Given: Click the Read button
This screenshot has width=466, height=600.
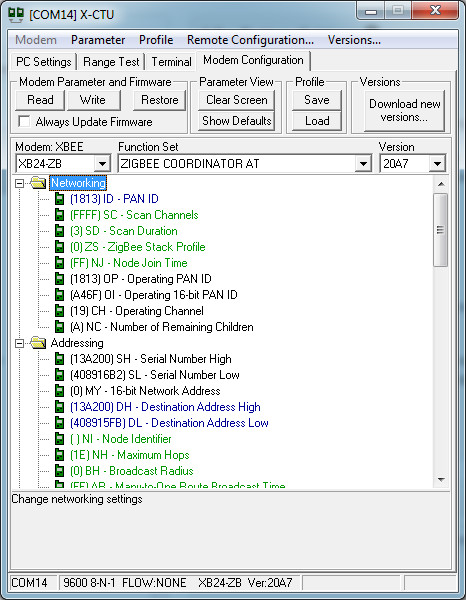Looking at the screenshot, I should click(40, 100).
